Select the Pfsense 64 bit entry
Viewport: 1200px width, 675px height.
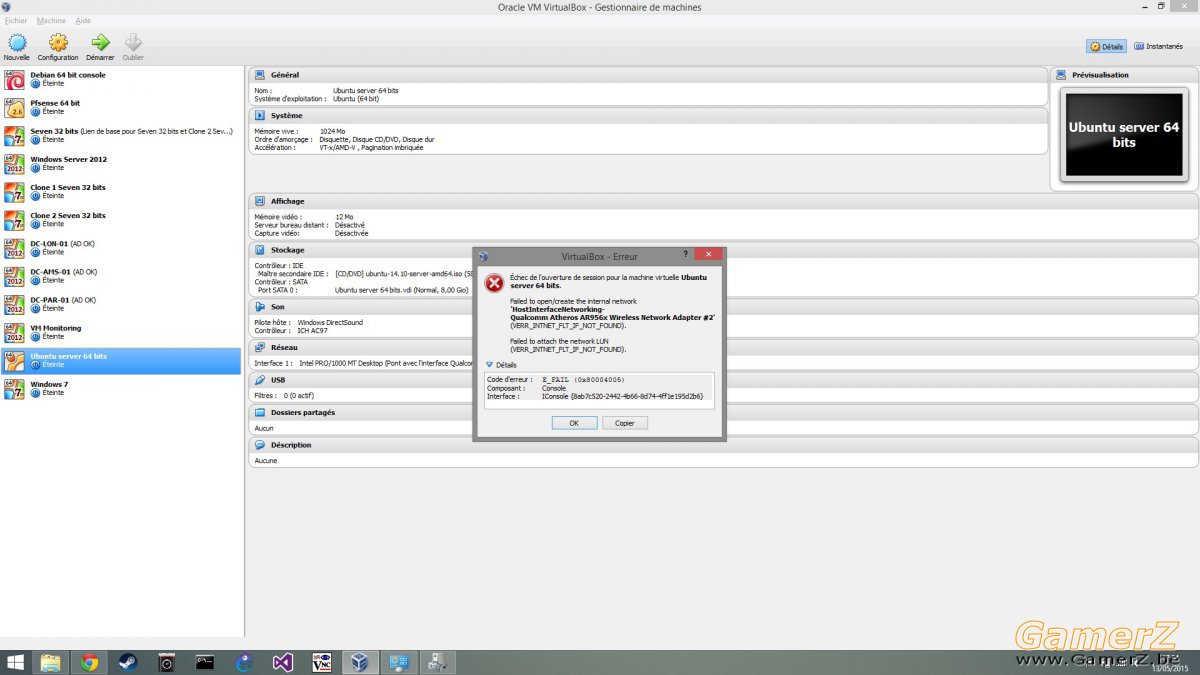click(121, 108)
